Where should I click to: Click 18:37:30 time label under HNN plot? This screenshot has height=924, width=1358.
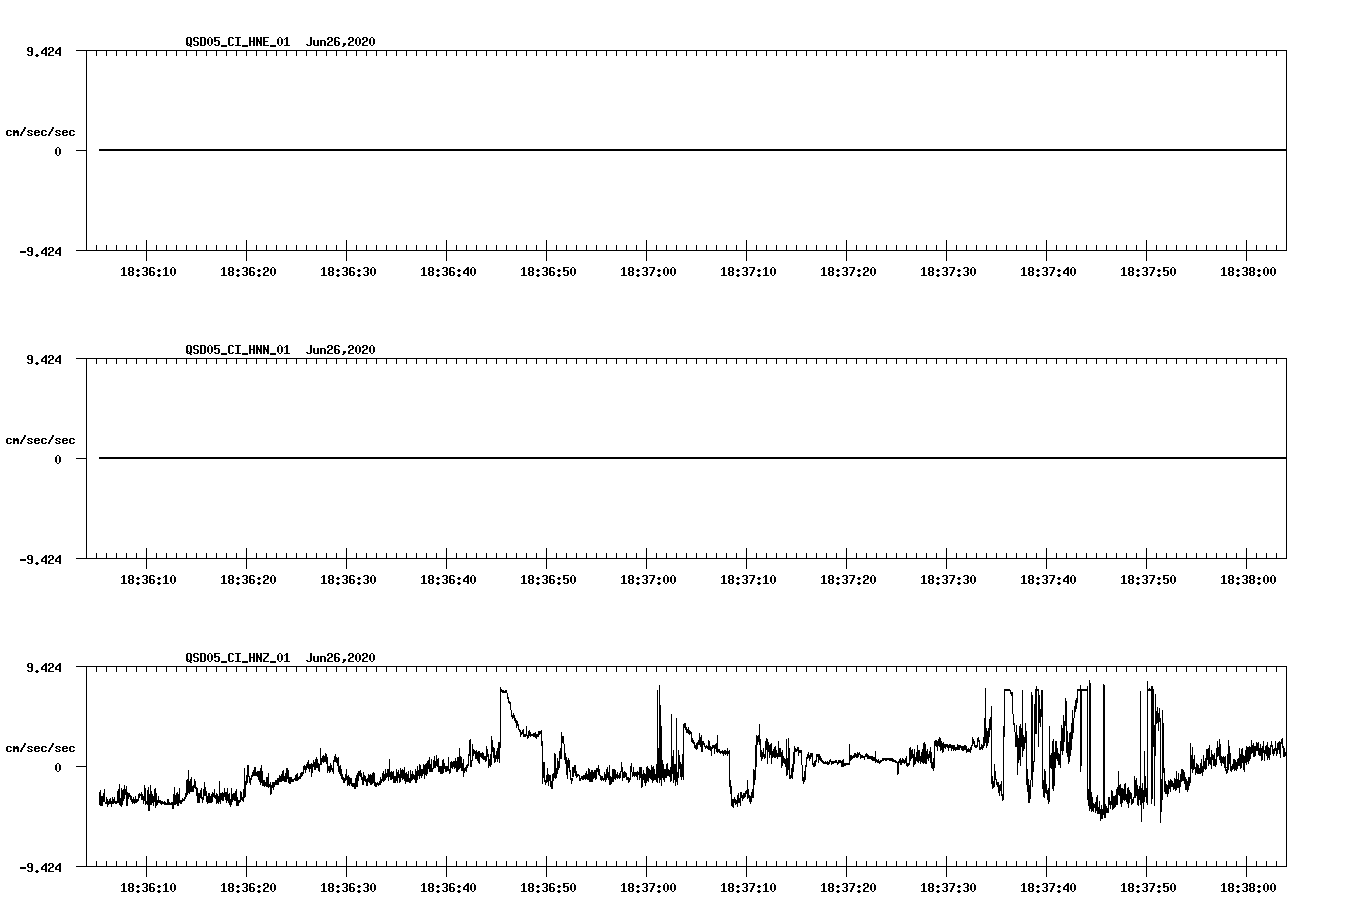[948, 580]
